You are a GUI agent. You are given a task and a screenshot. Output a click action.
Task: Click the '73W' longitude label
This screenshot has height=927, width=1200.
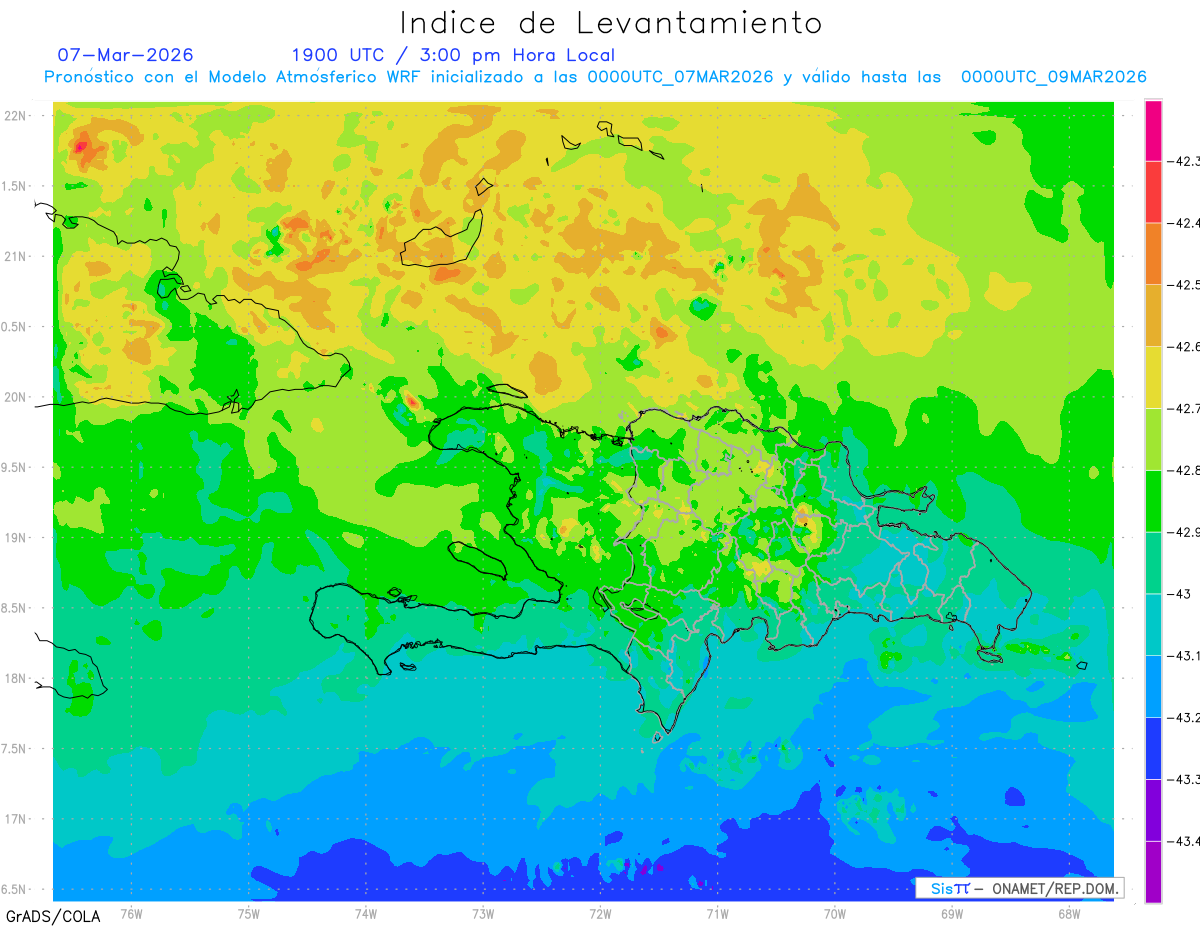(483, 913)
